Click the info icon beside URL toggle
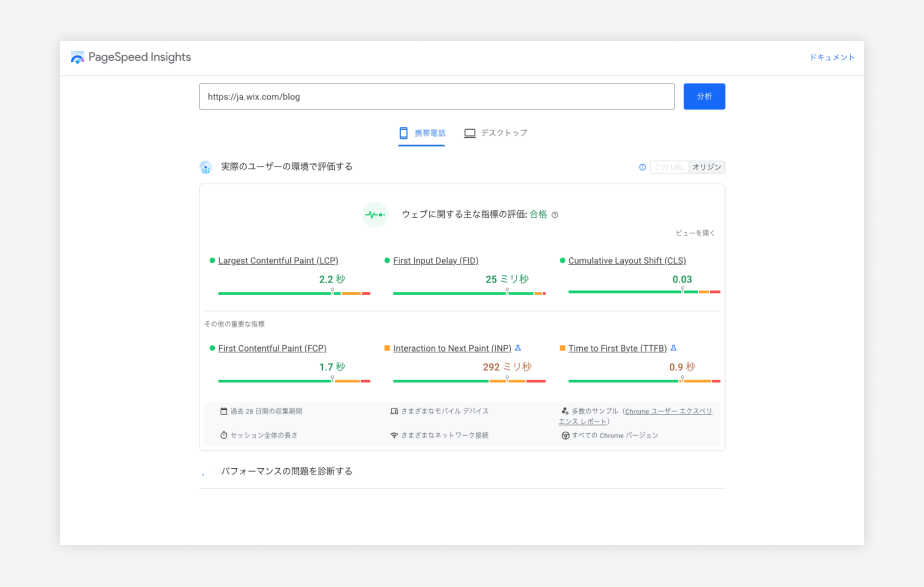The image size is (924, 587). [642, 167]
